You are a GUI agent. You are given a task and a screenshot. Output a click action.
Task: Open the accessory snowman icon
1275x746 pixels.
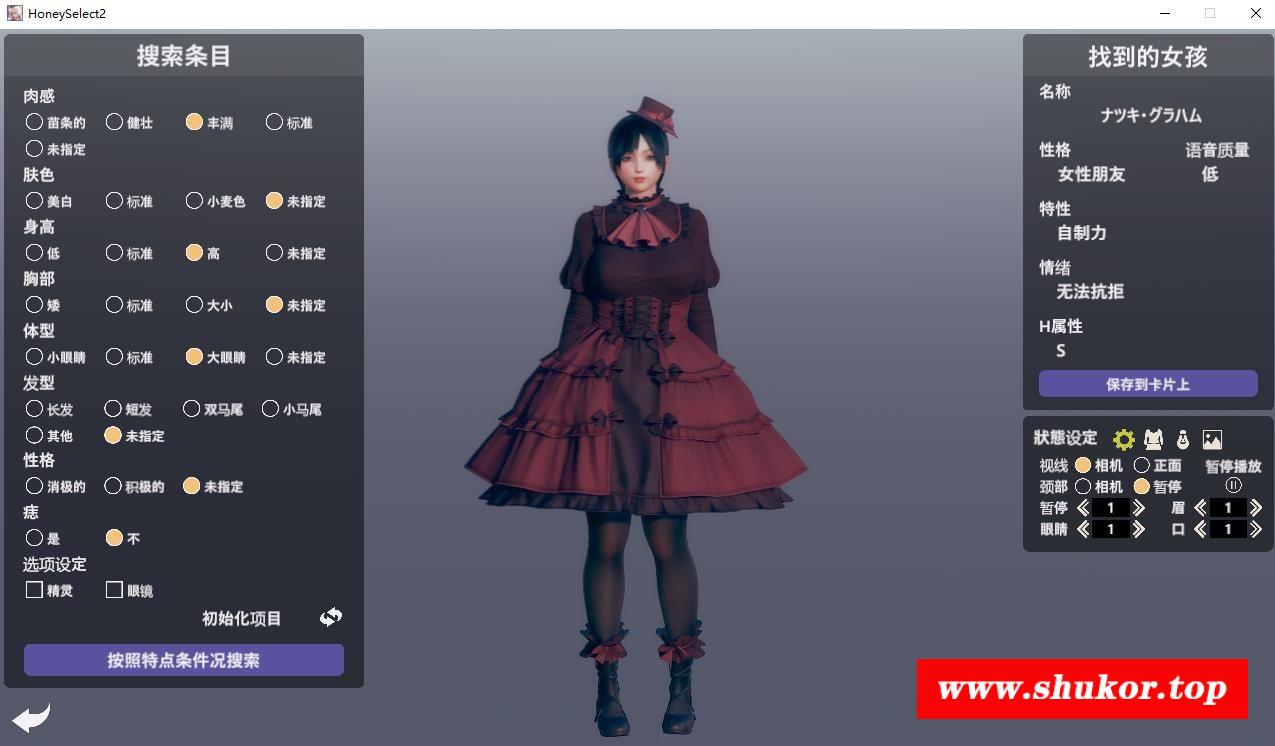coord(1183,439)
